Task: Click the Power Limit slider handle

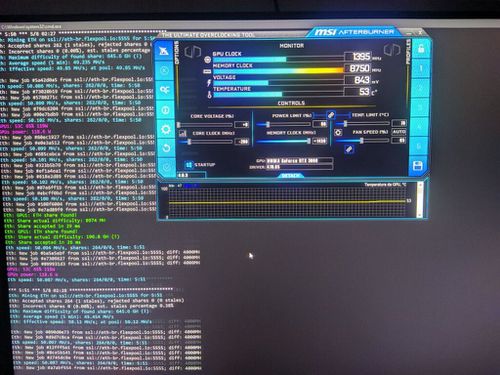Action: tap(268, 124)
